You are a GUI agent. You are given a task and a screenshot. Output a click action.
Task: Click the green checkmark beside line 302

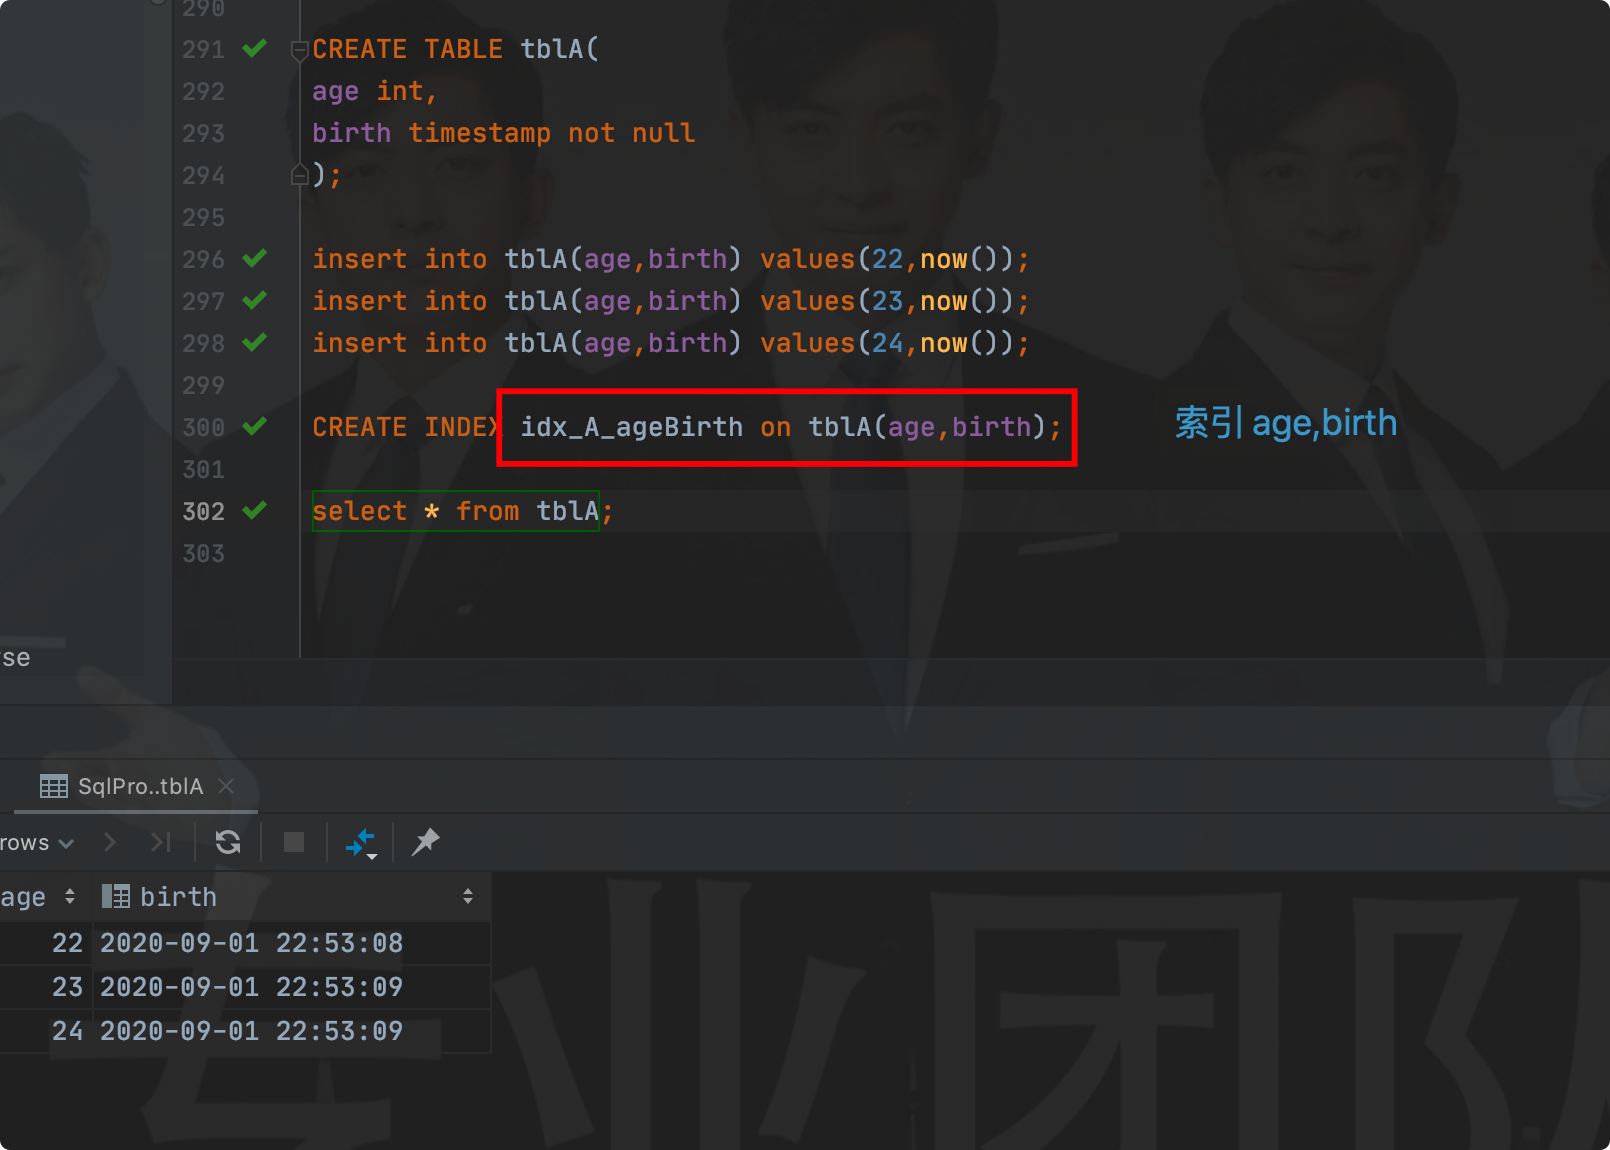click(x=255, y=511)
